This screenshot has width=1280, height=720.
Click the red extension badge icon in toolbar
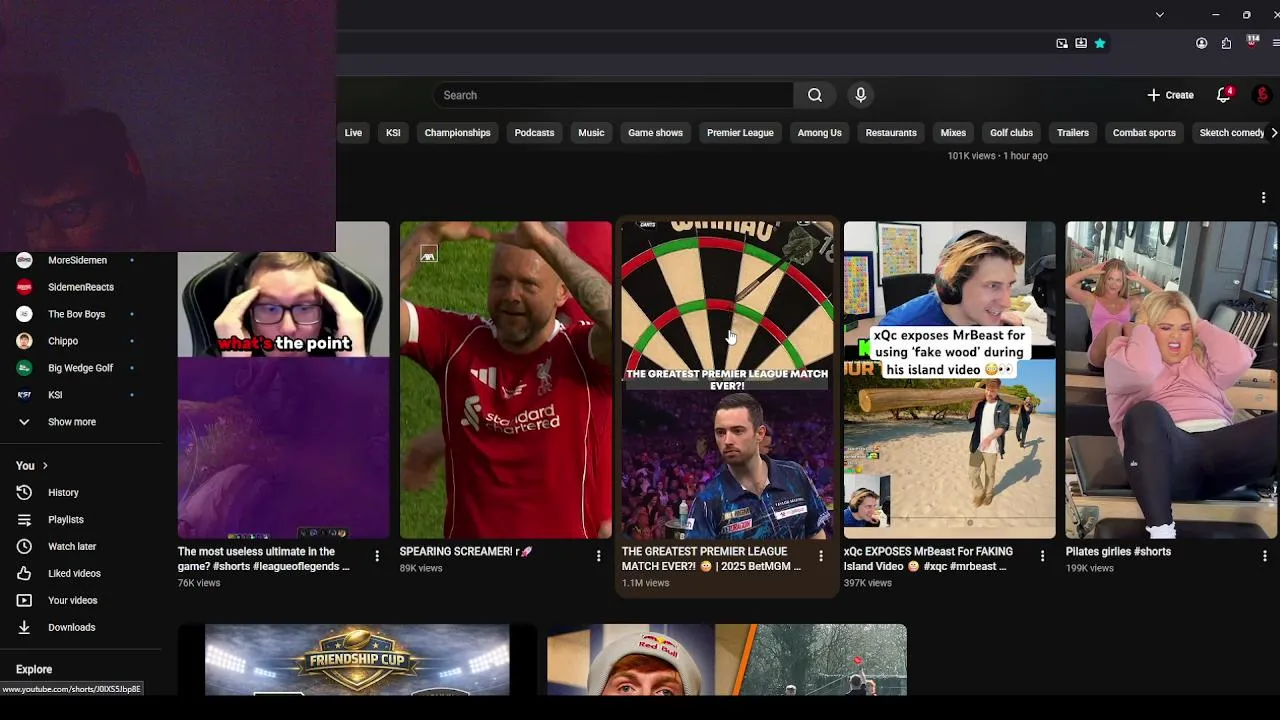pyautogui.click(x=1251, y=42)
